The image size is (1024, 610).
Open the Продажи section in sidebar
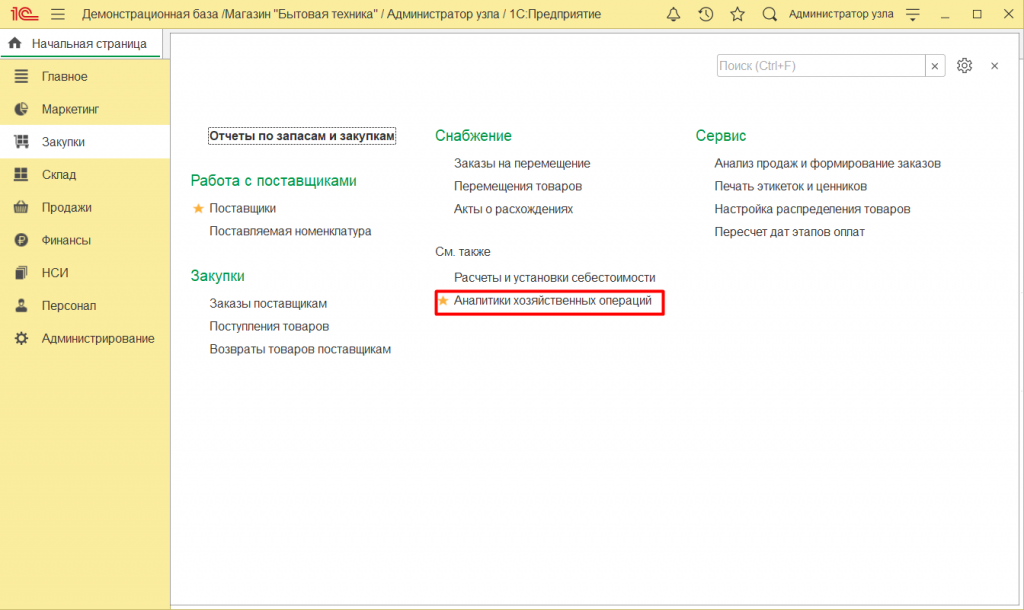[66, 208]
